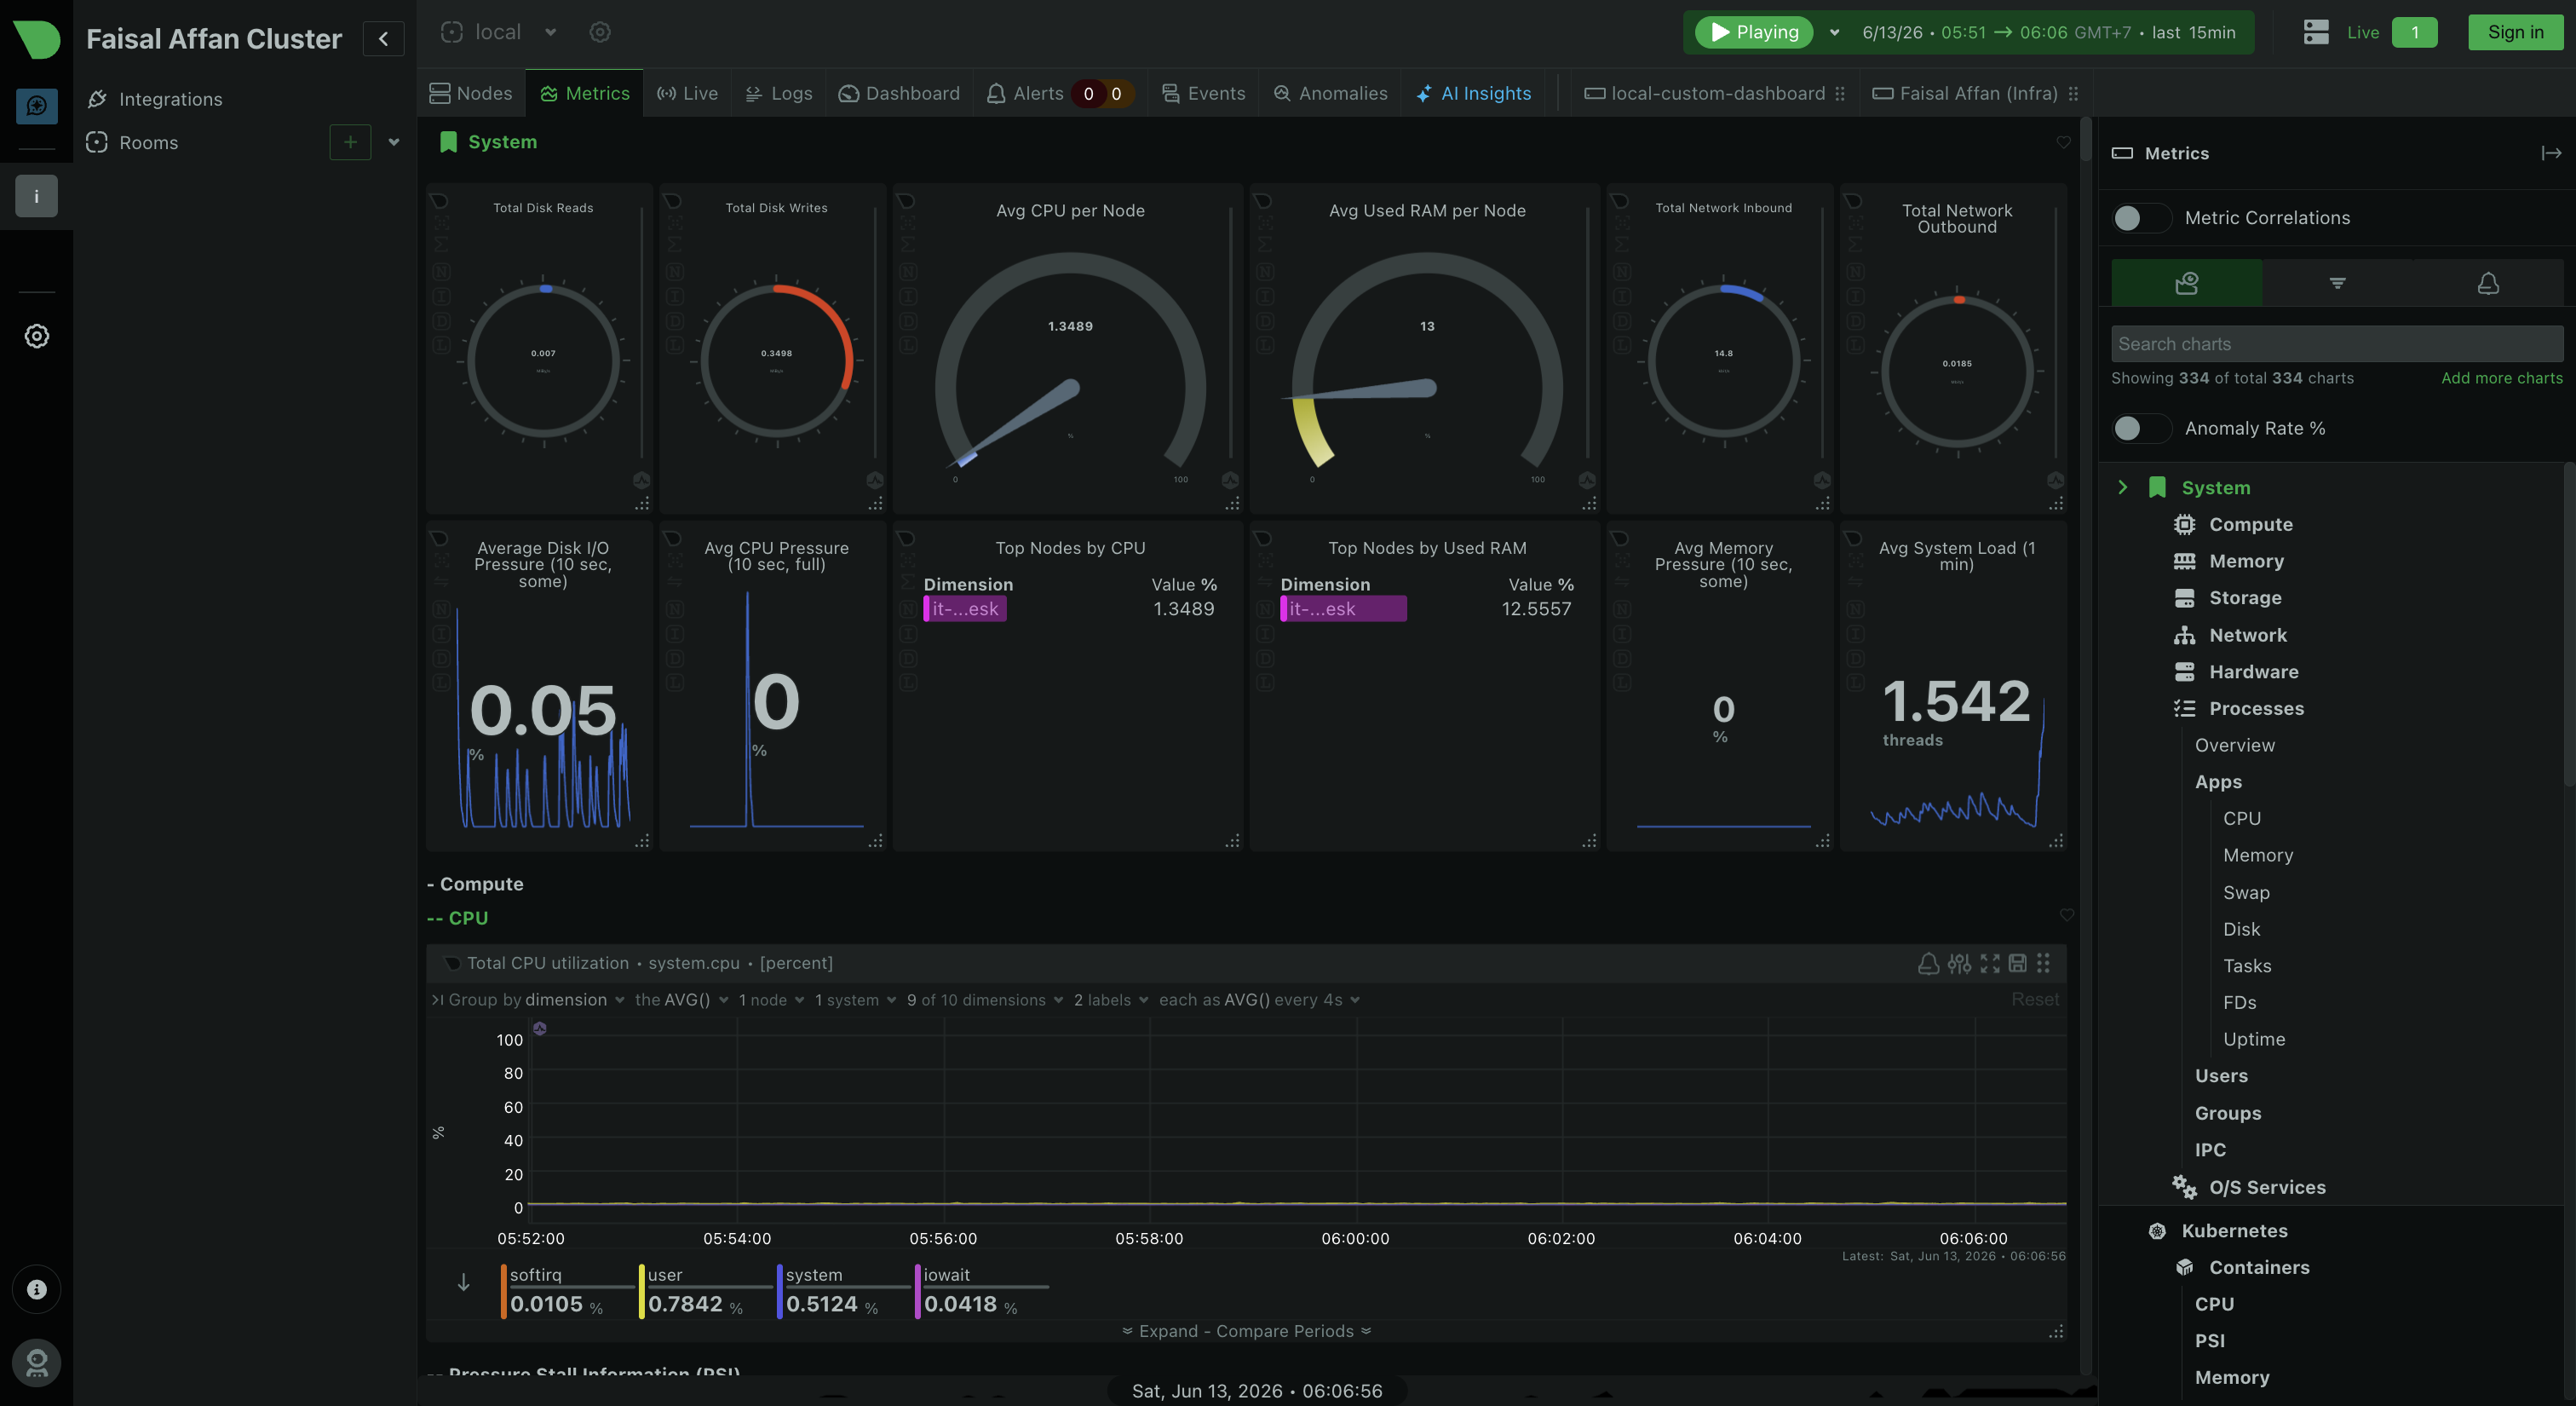Screen dimensions: 2576x1406
Task: Click the legend sort arrow beside softirq
Action: pyautogui.click(x=463, y=1282)
